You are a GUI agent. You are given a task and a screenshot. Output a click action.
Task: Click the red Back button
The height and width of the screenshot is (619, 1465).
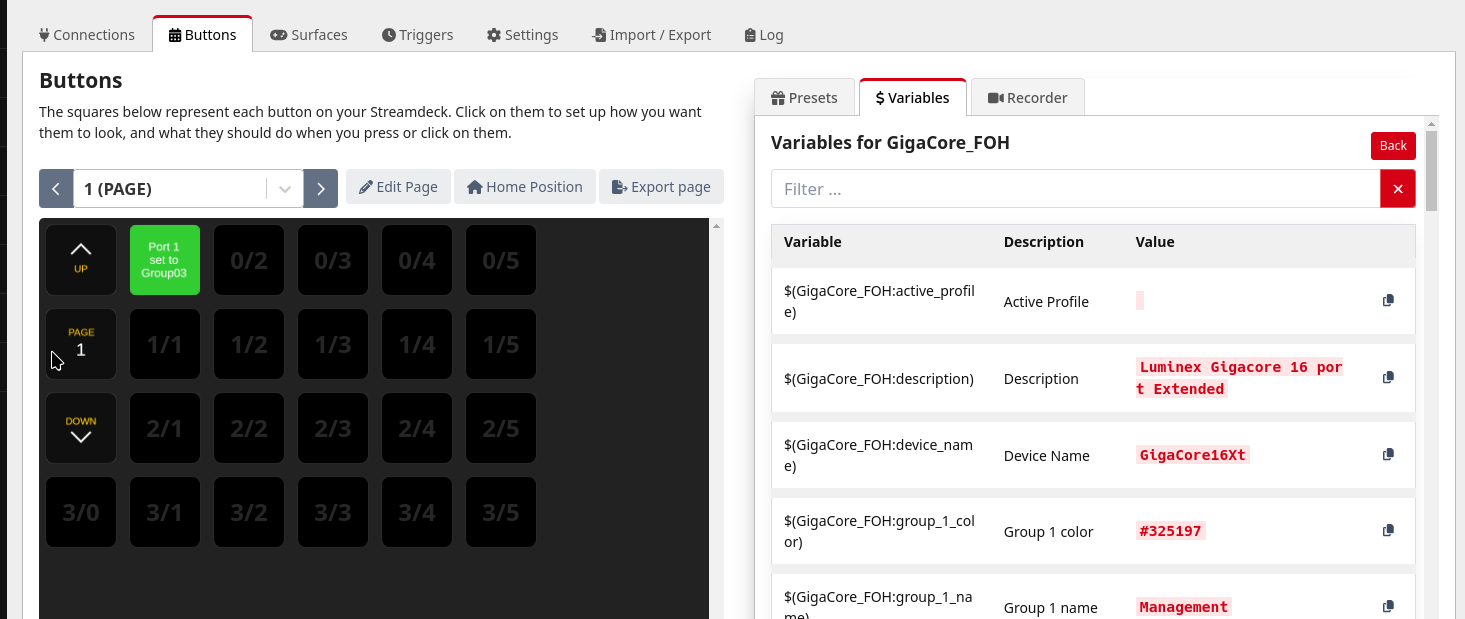pos(1393,146)
